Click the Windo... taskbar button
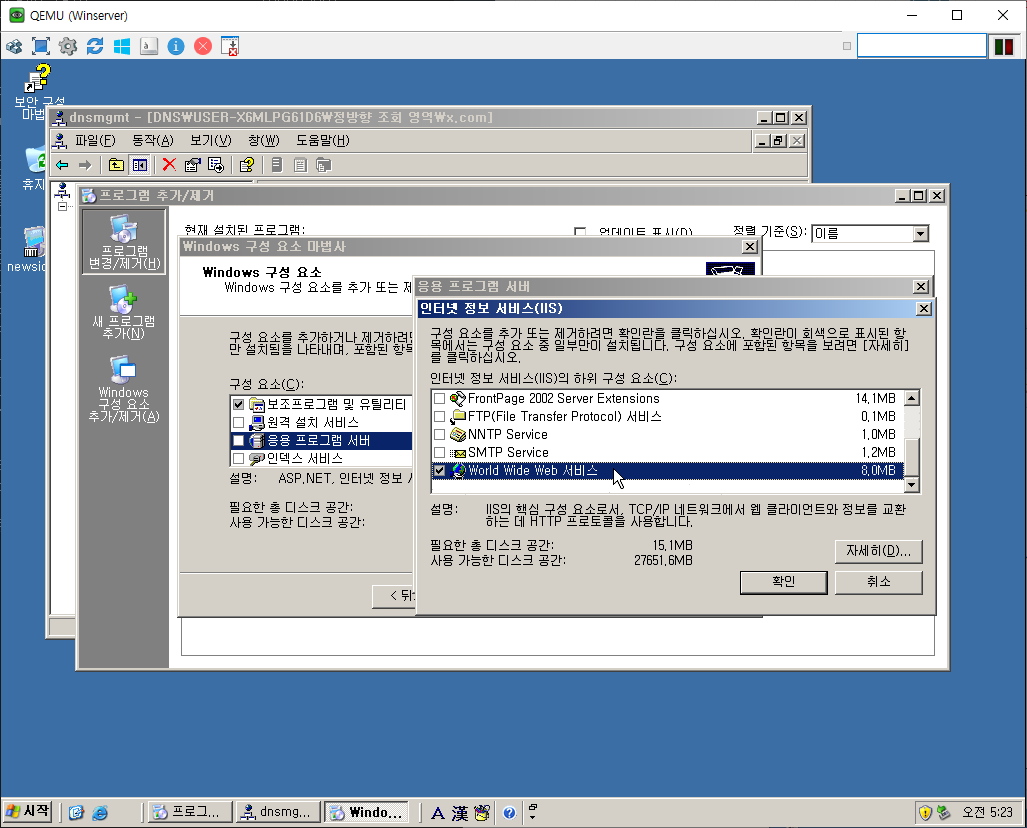The width and height of the screenshot is (1027, 828). [x=366, y=812]
